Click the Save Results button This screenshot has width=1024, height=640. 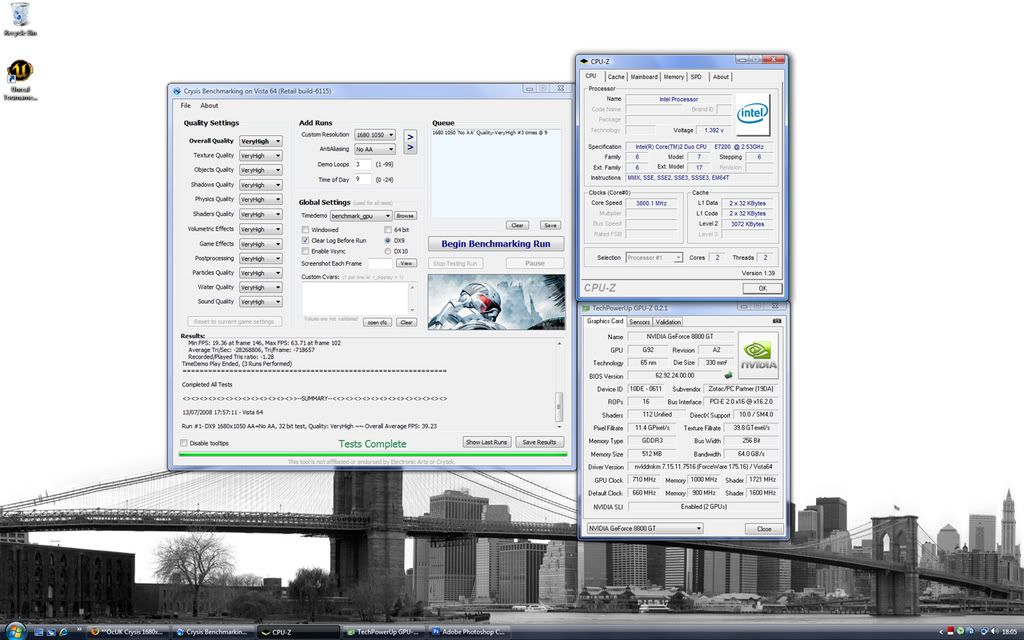pyautogui.click(x=539, y=442)
